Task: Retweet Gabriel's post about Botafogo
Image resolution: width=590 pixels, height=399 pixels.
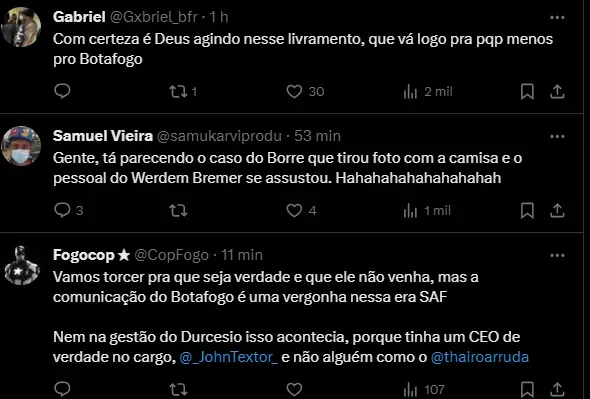Action: [x=183, y=91]
